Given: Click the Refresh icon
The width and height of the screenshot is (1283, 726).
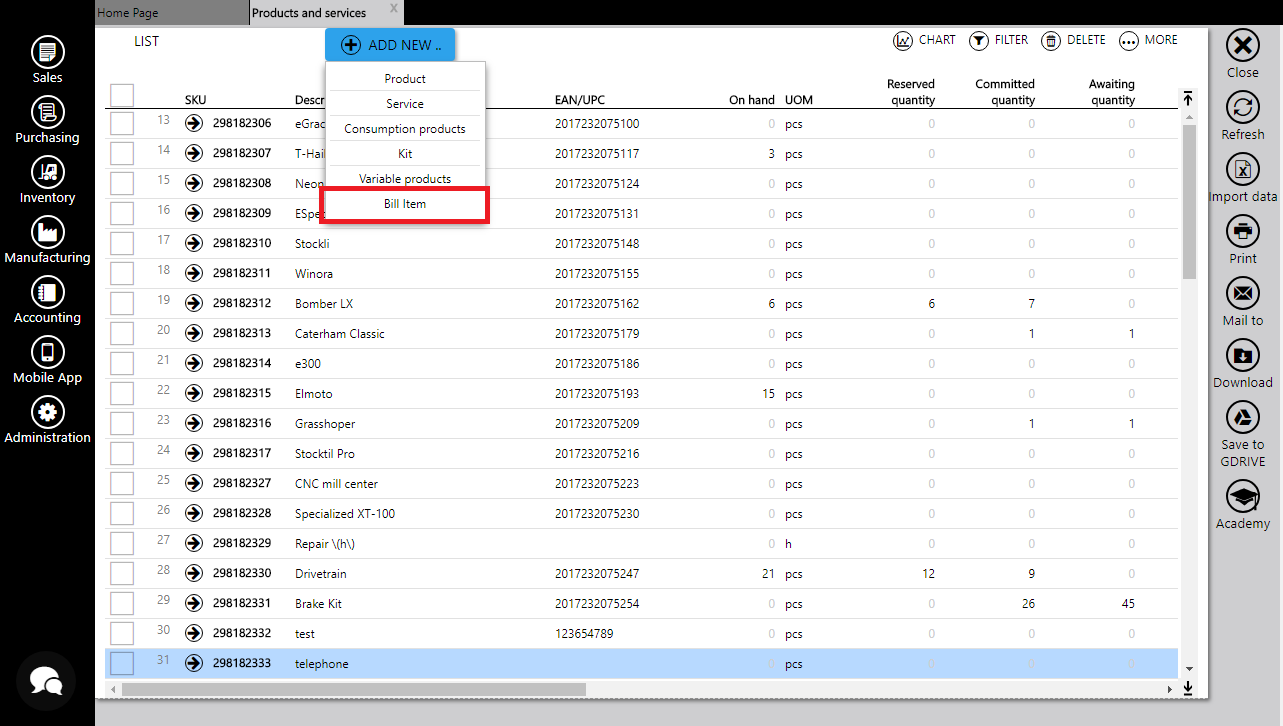Looking at the screenshot, I should click(1242, 108).
